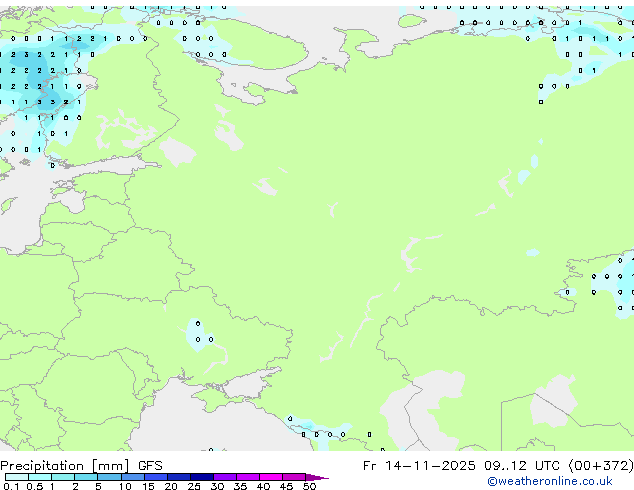The image size is (634, 490).
Task: Click the 1–2 mm legend color swatch
Action: (63, 477)
